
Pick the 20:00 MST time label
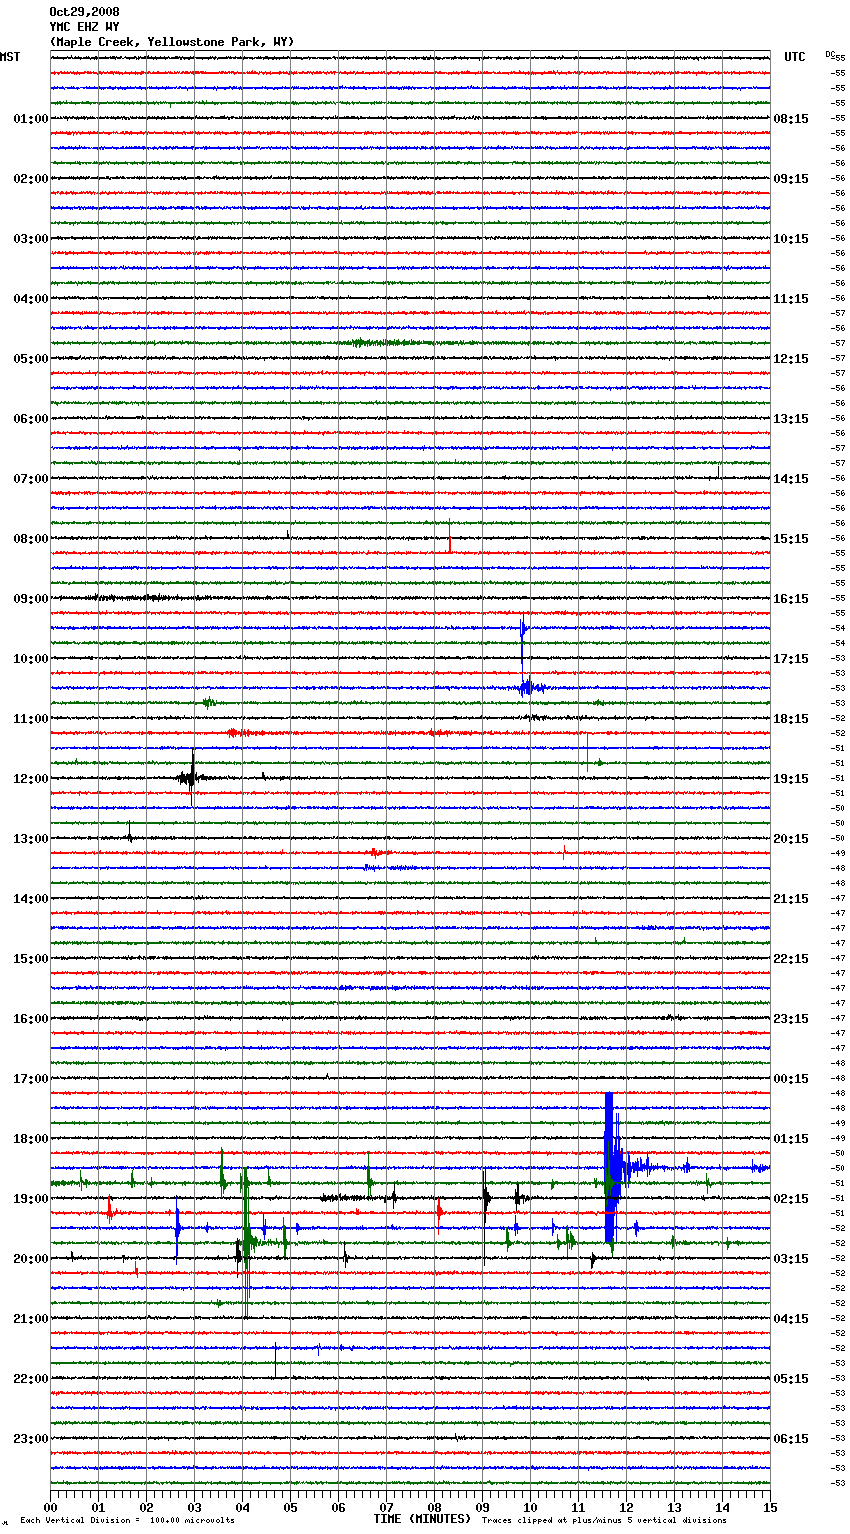point(30,1259)
